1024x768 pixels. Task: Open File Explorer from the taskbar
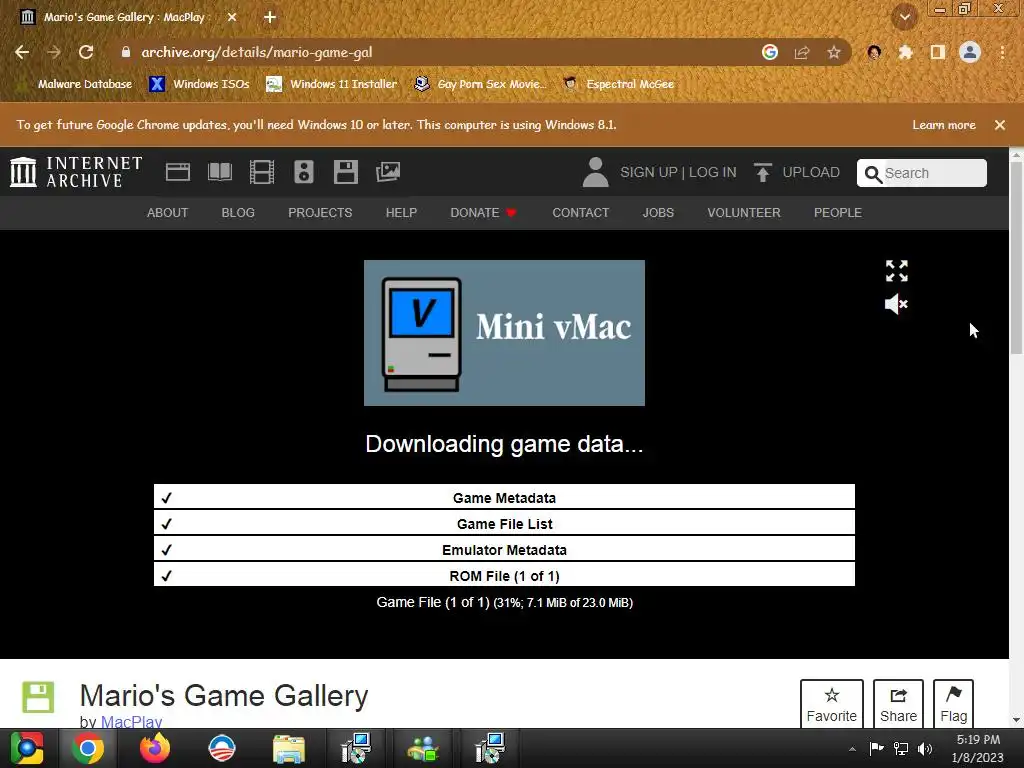tap(288, 748)
